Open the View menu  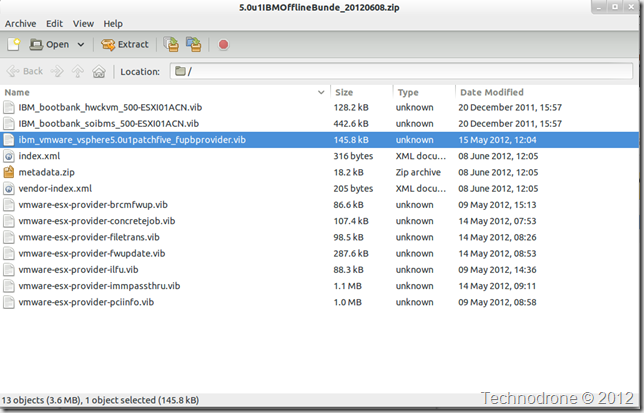click(x=83, y=24)
